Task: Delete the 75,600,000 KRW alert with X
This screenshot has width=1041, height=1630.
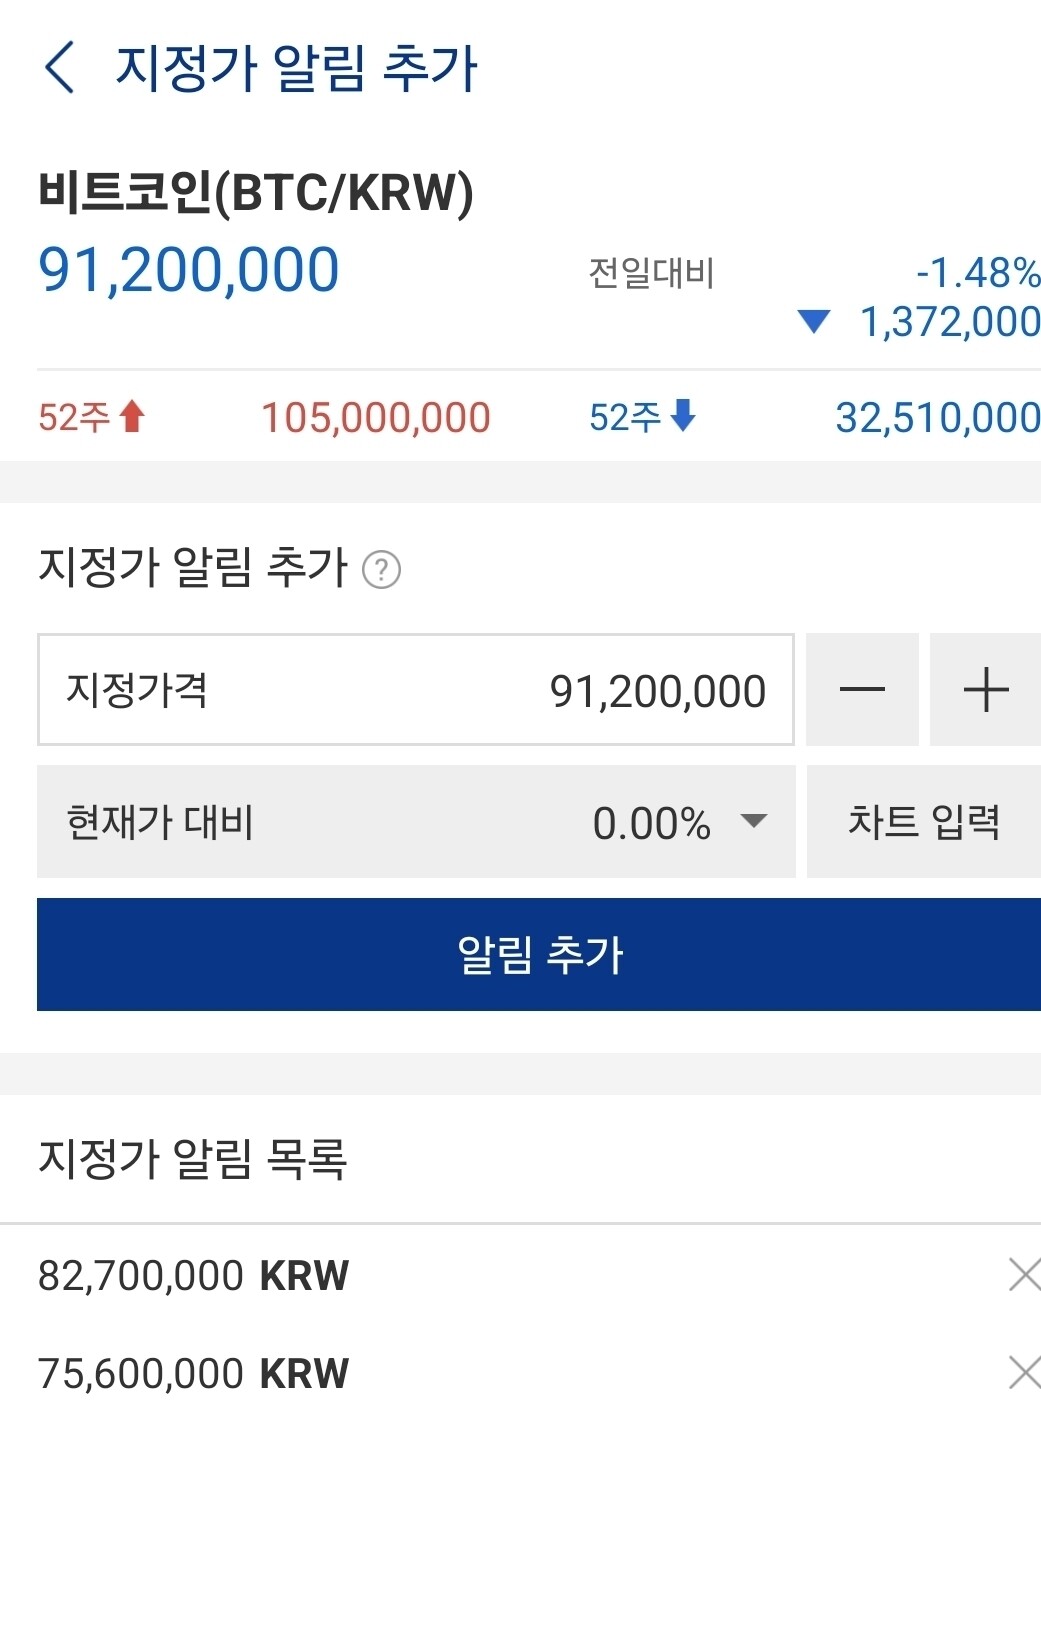Action: click(x=1022, y=1372)
